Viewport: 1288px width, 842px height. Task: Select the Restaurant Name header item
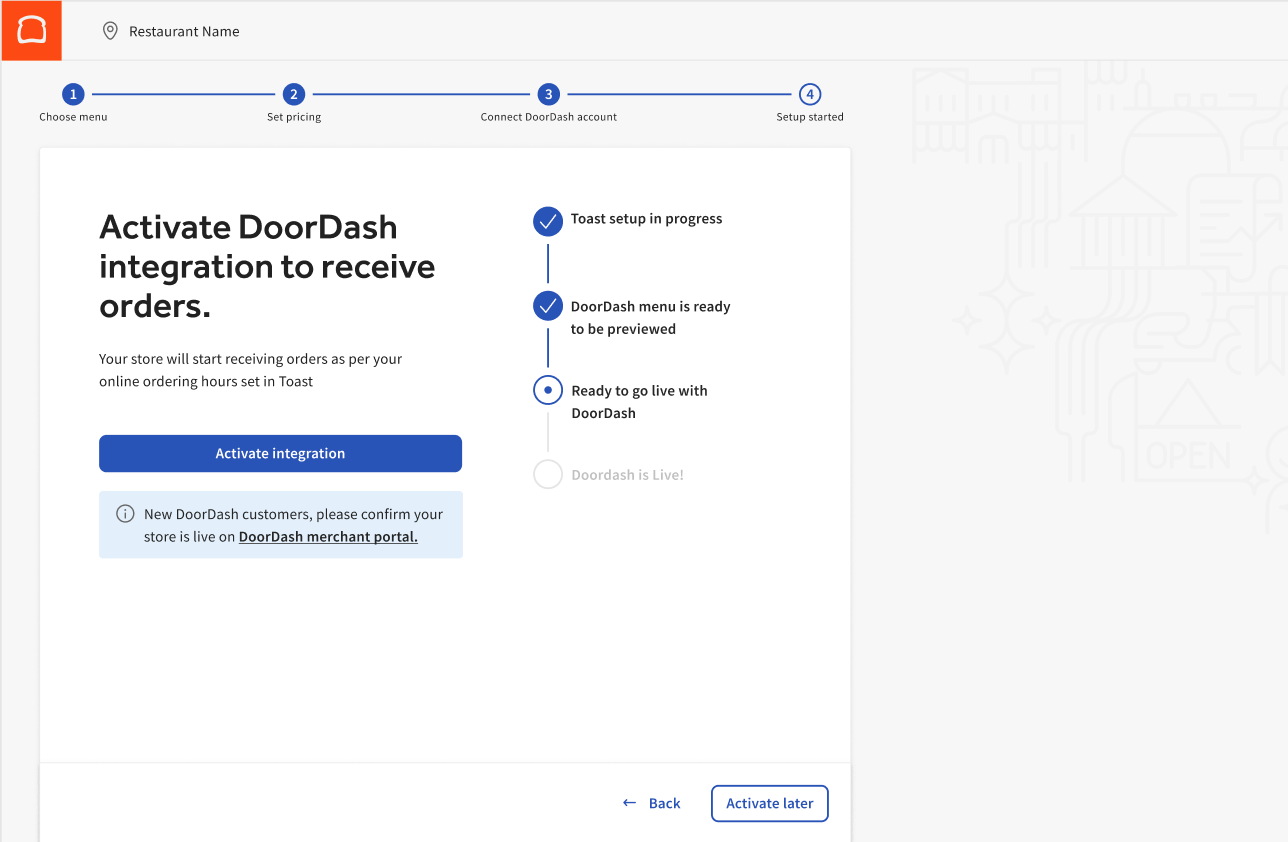183,30
